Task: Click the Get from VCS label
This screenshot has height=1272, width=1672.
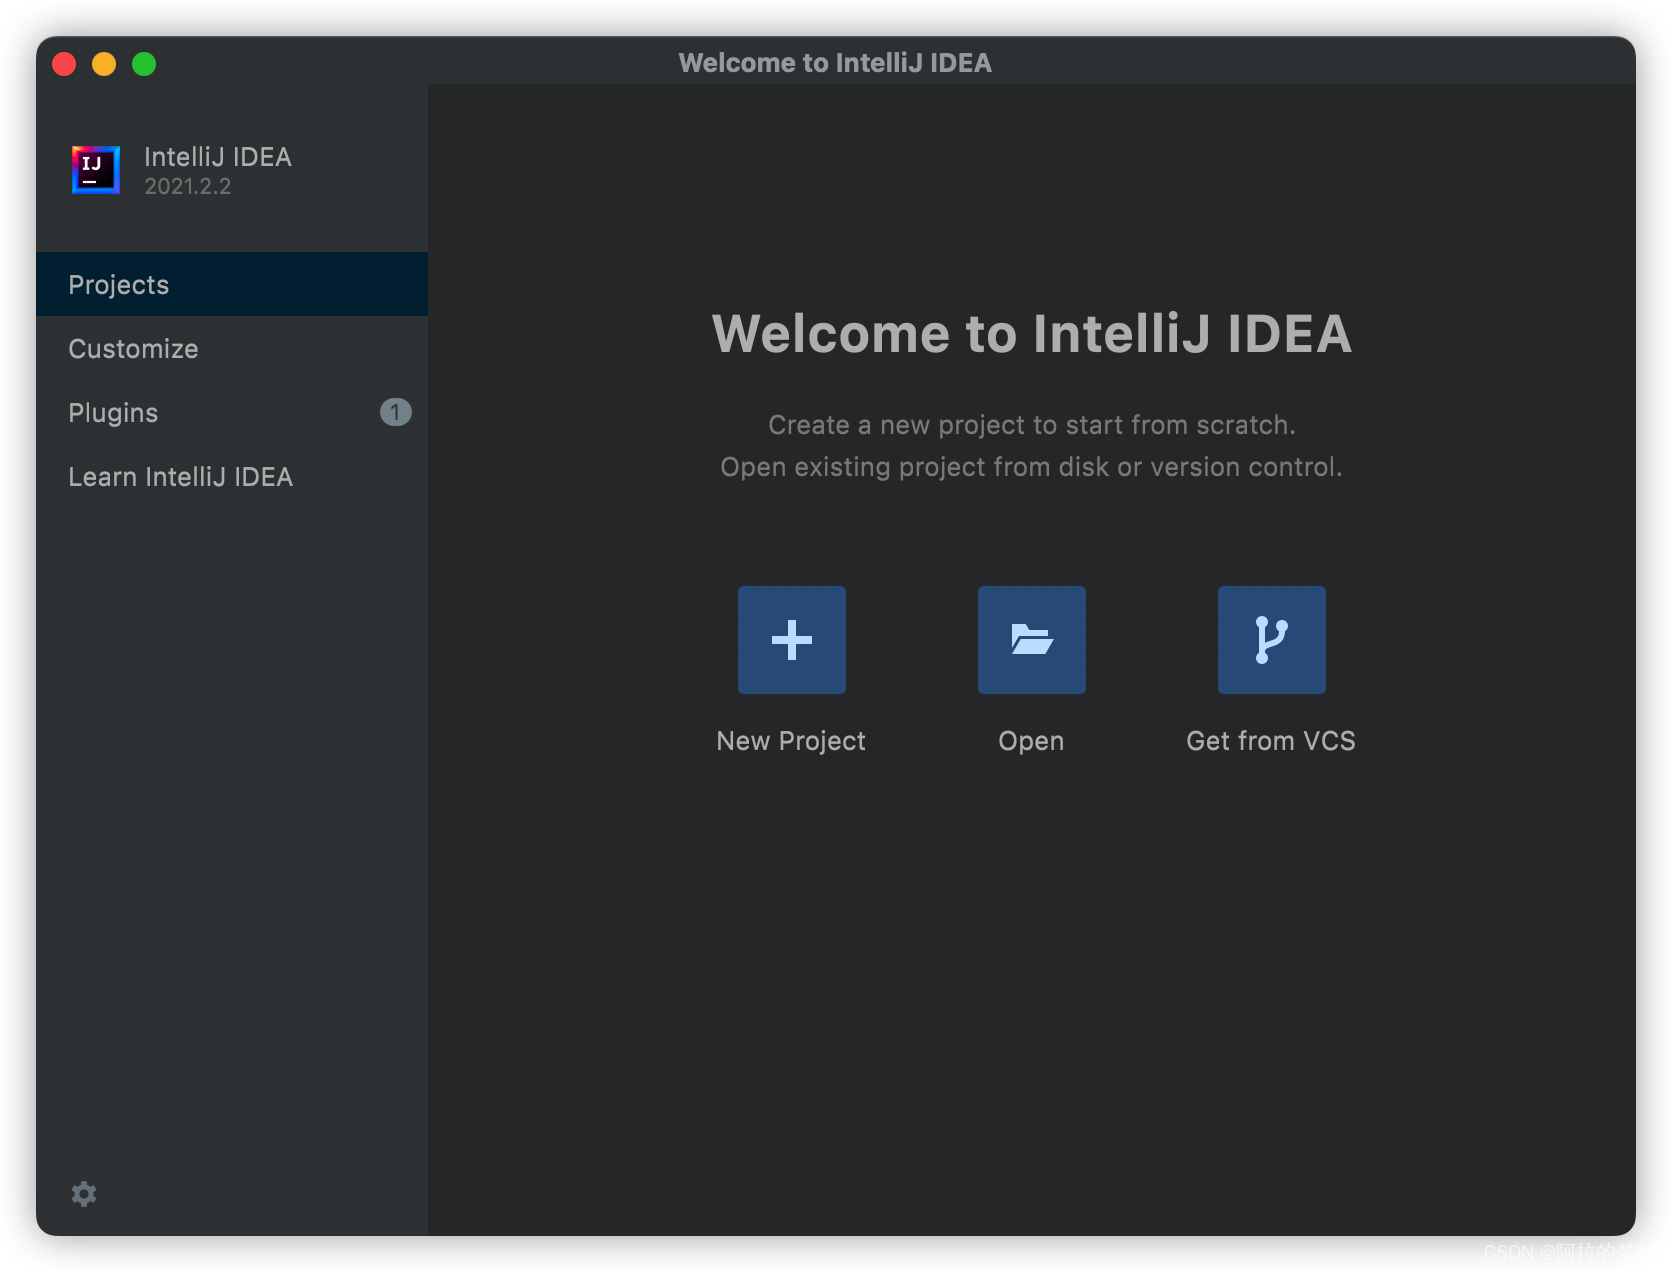Action: (1271, 741)
